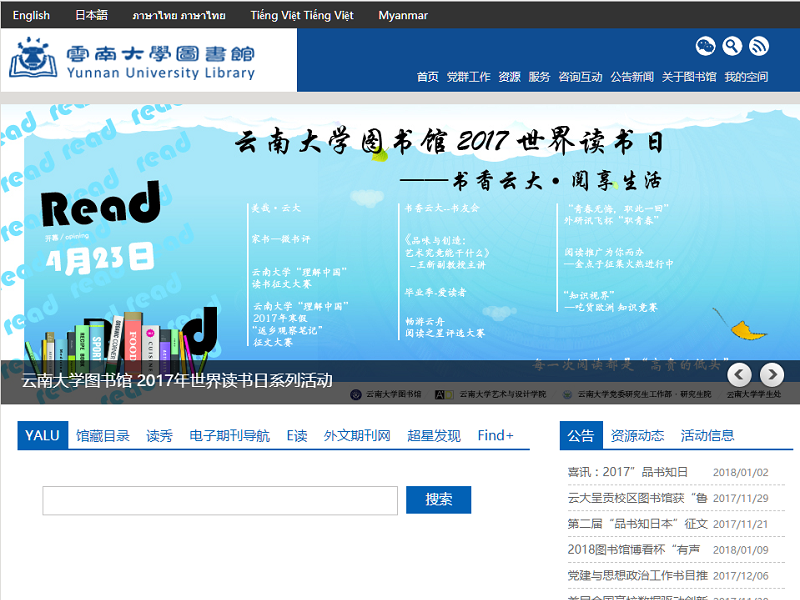Expand the 服务 navigation menu
This screenshot has width=800, height=600.
pyautogui.click(x=539, y=77)
